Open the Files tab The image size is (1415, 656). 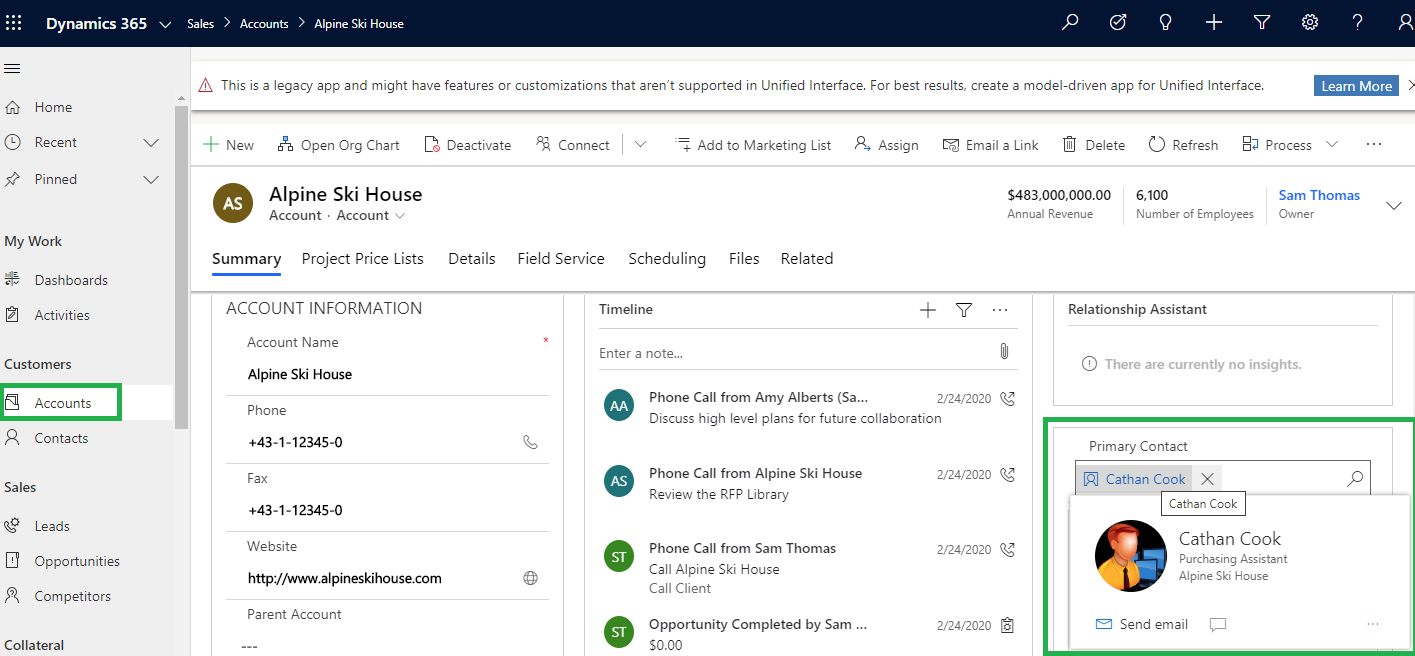pos(744,259)
